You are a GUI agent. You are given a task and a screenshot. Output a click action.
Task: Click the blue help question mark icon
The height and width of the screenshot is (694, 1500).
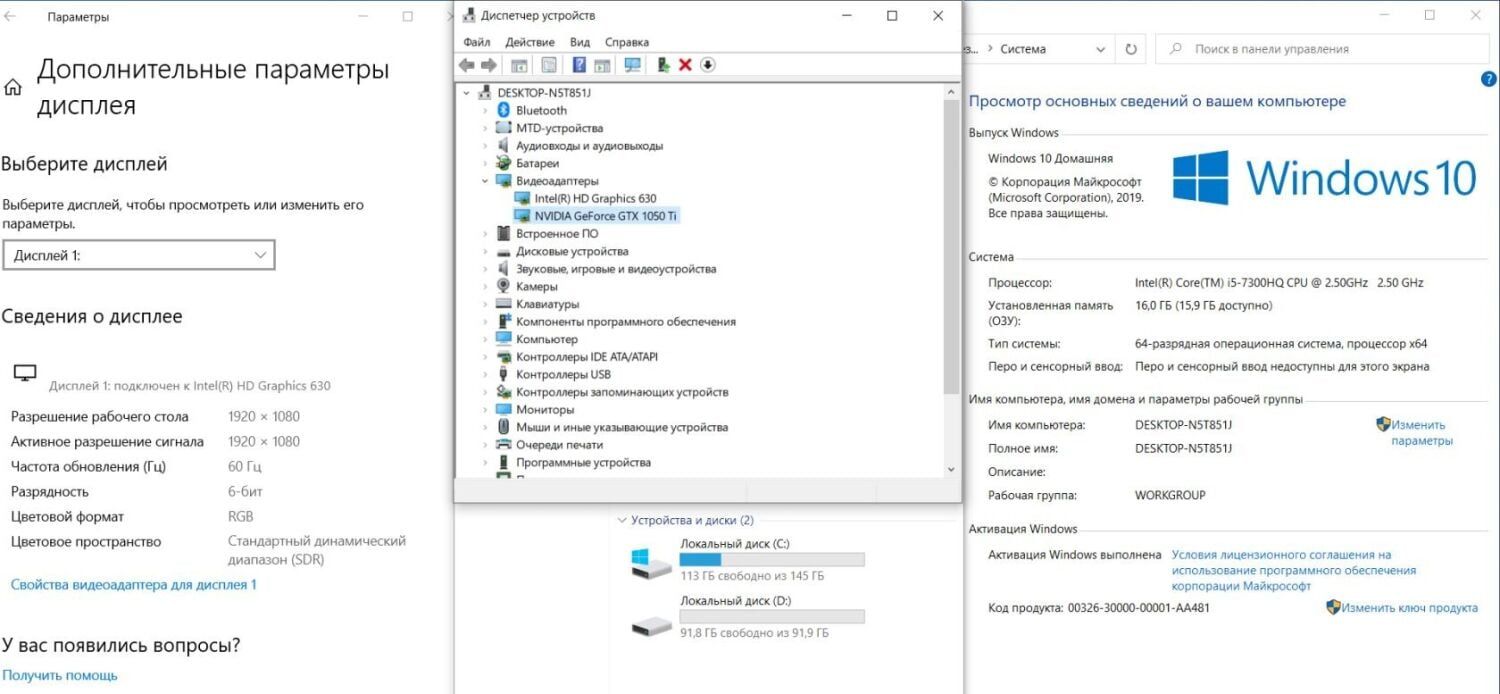click(1488, 79)
